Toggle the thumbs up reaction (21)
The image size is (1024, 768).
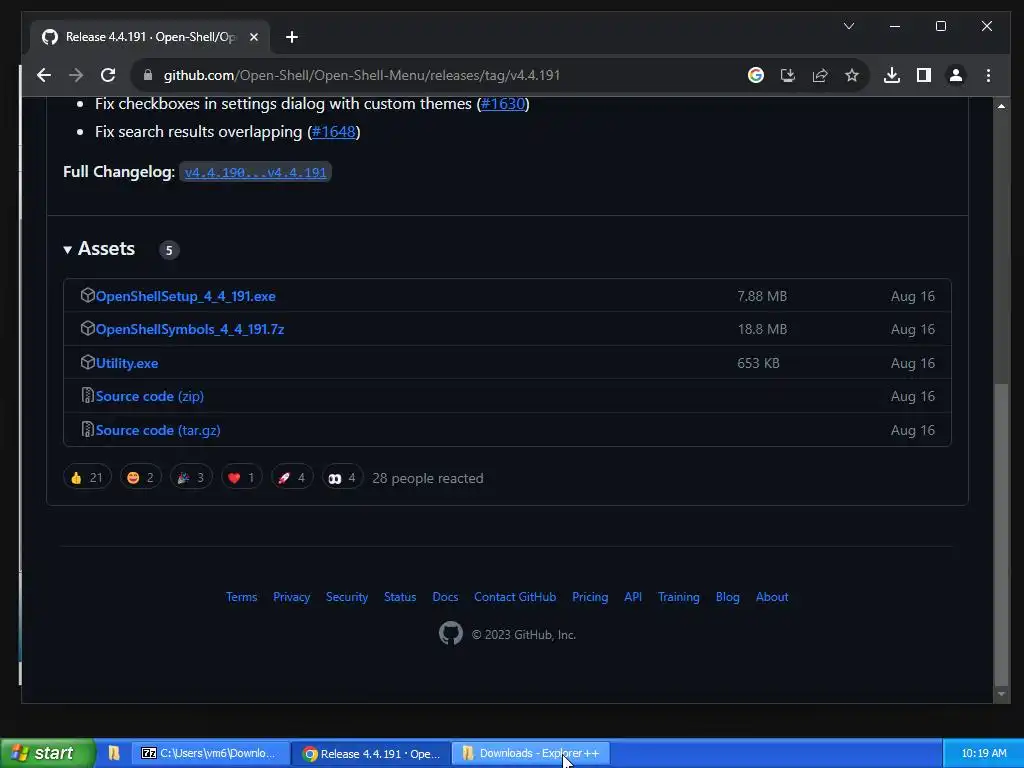pyautogui.click(x=87, y=478)
